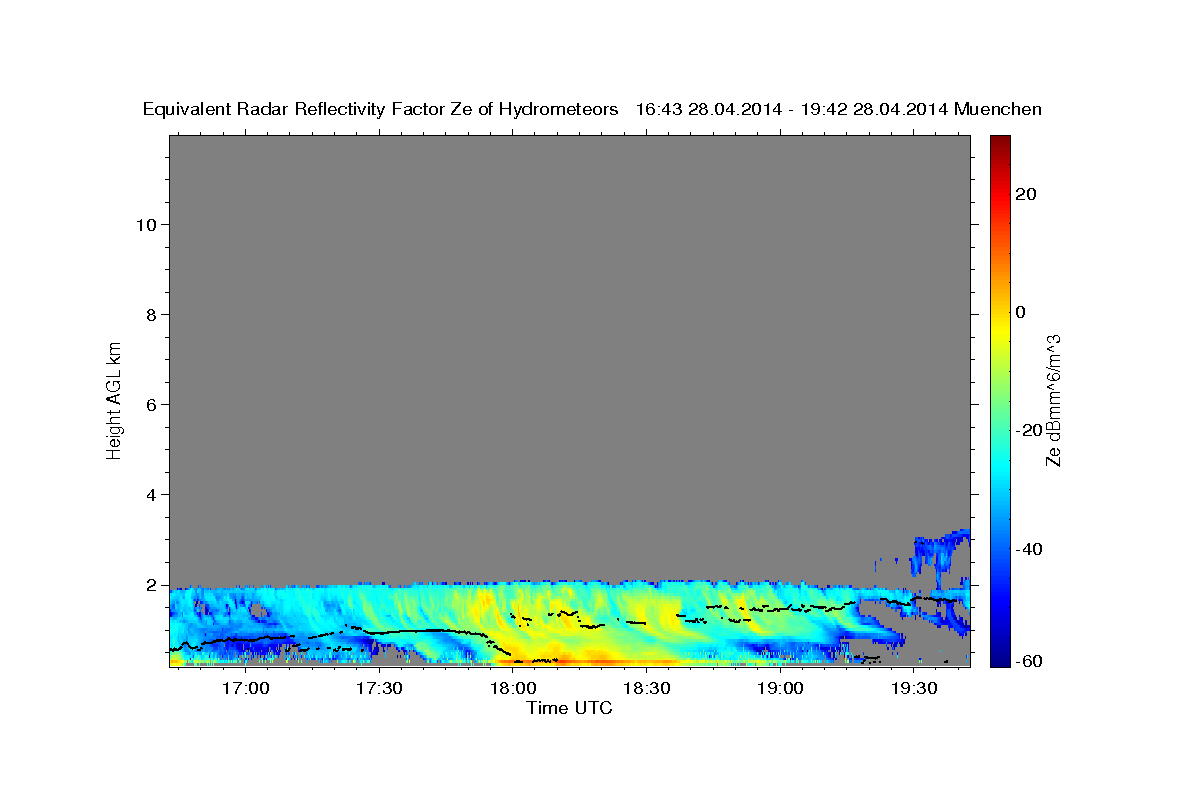Click the colorbar label 'Ze dBmm^6/m^3'

pyautogui.click(x=1053, y=400)
